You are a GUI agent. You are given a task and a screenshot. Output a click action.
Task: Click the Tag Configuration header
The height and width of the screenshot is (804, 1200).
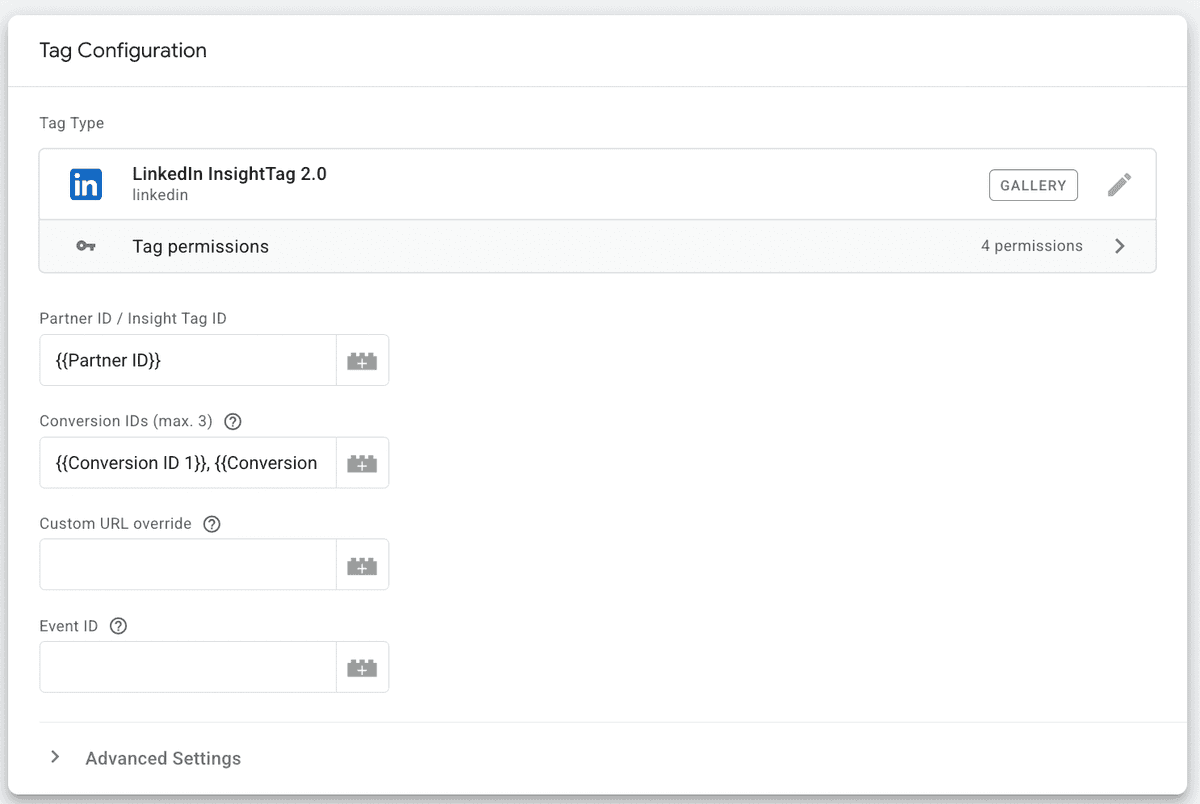pos(123,50)
